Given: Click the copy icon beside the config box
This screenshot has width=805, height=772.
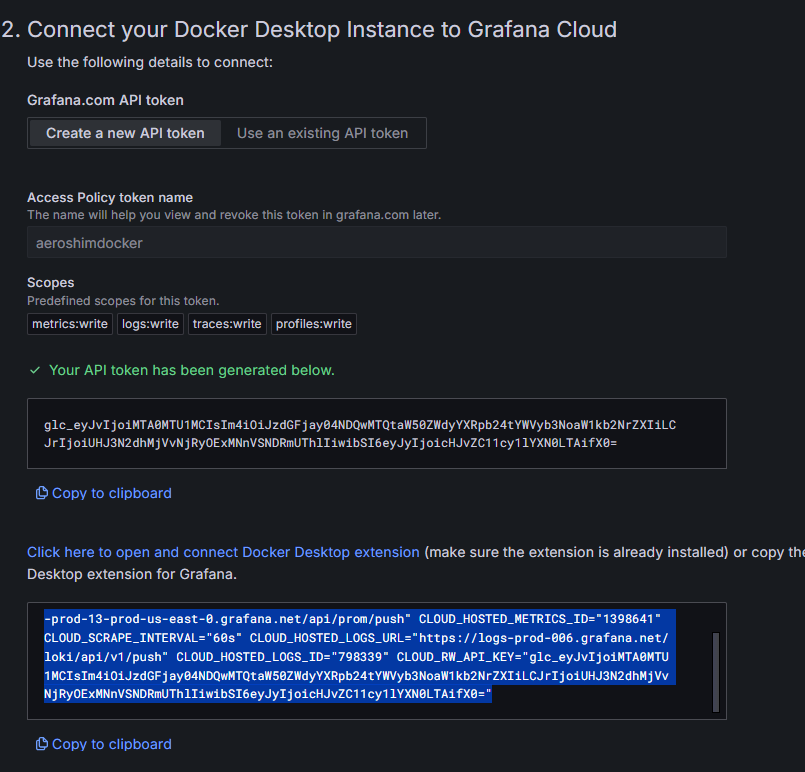Looking at the screenshot, I should (x=42, y=744).
